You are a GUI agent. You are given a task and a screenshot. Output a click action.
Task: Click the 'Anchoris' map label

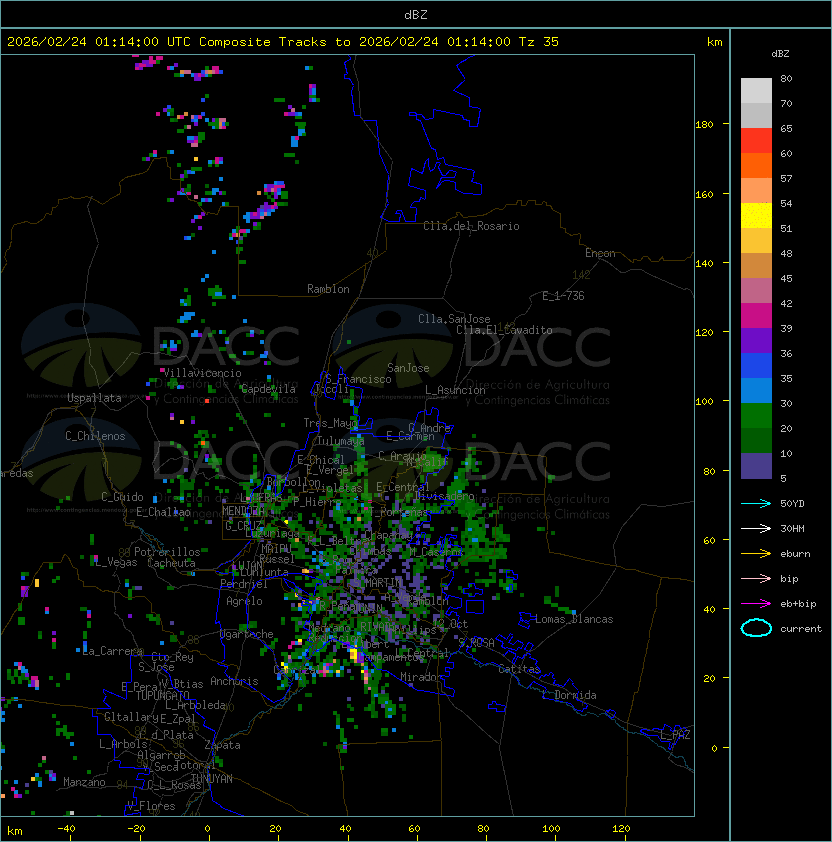coord(234,681)
